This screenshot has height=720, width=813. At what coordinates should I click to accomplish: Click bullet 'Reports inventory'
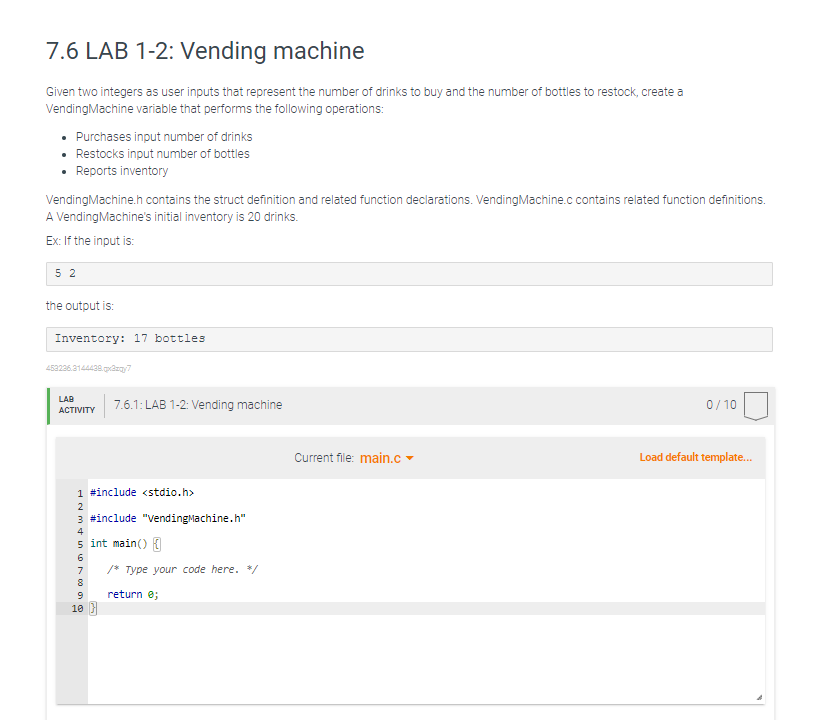tap(122, 171)
